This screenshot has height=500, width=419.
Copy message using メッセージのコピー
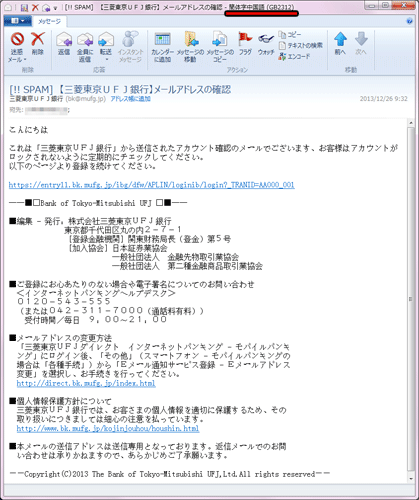(220, 47)
